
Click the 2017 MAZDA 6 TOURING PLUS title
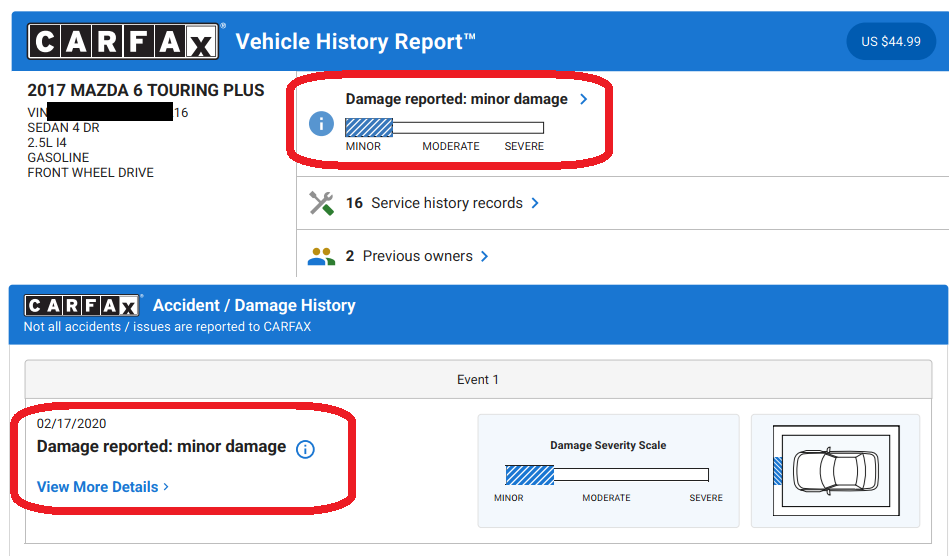pos(146,90)
